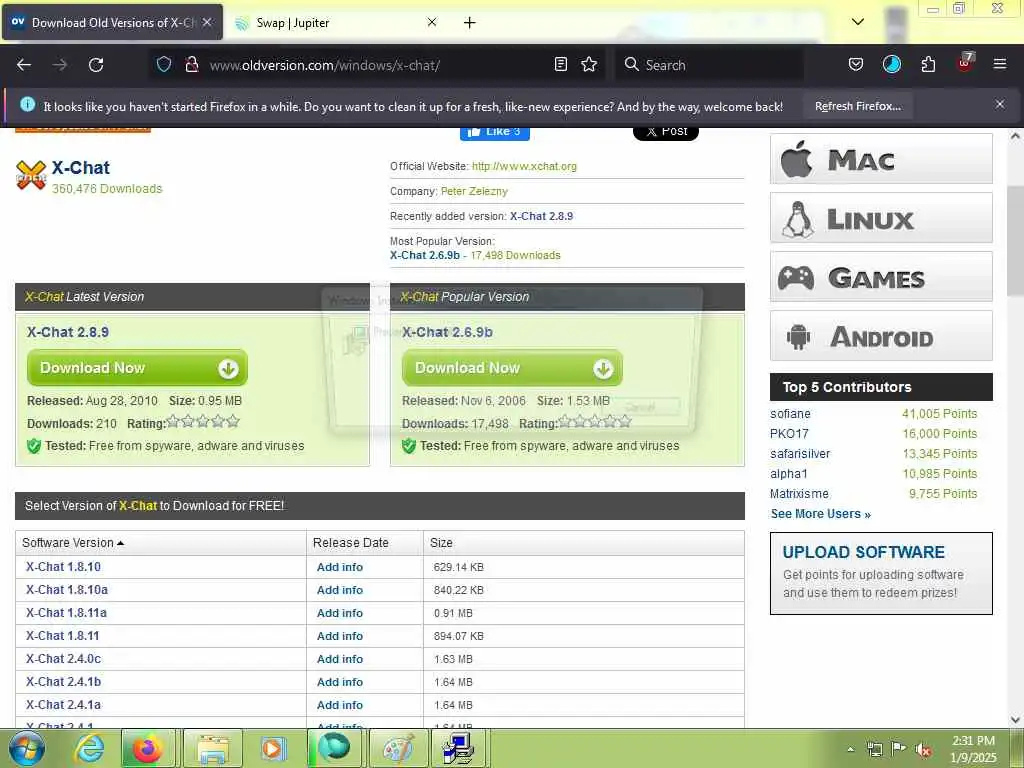This screenshot has width=1024, height=768.
Task: Open contributor Matrixisme profile
Action: (799, 494)
